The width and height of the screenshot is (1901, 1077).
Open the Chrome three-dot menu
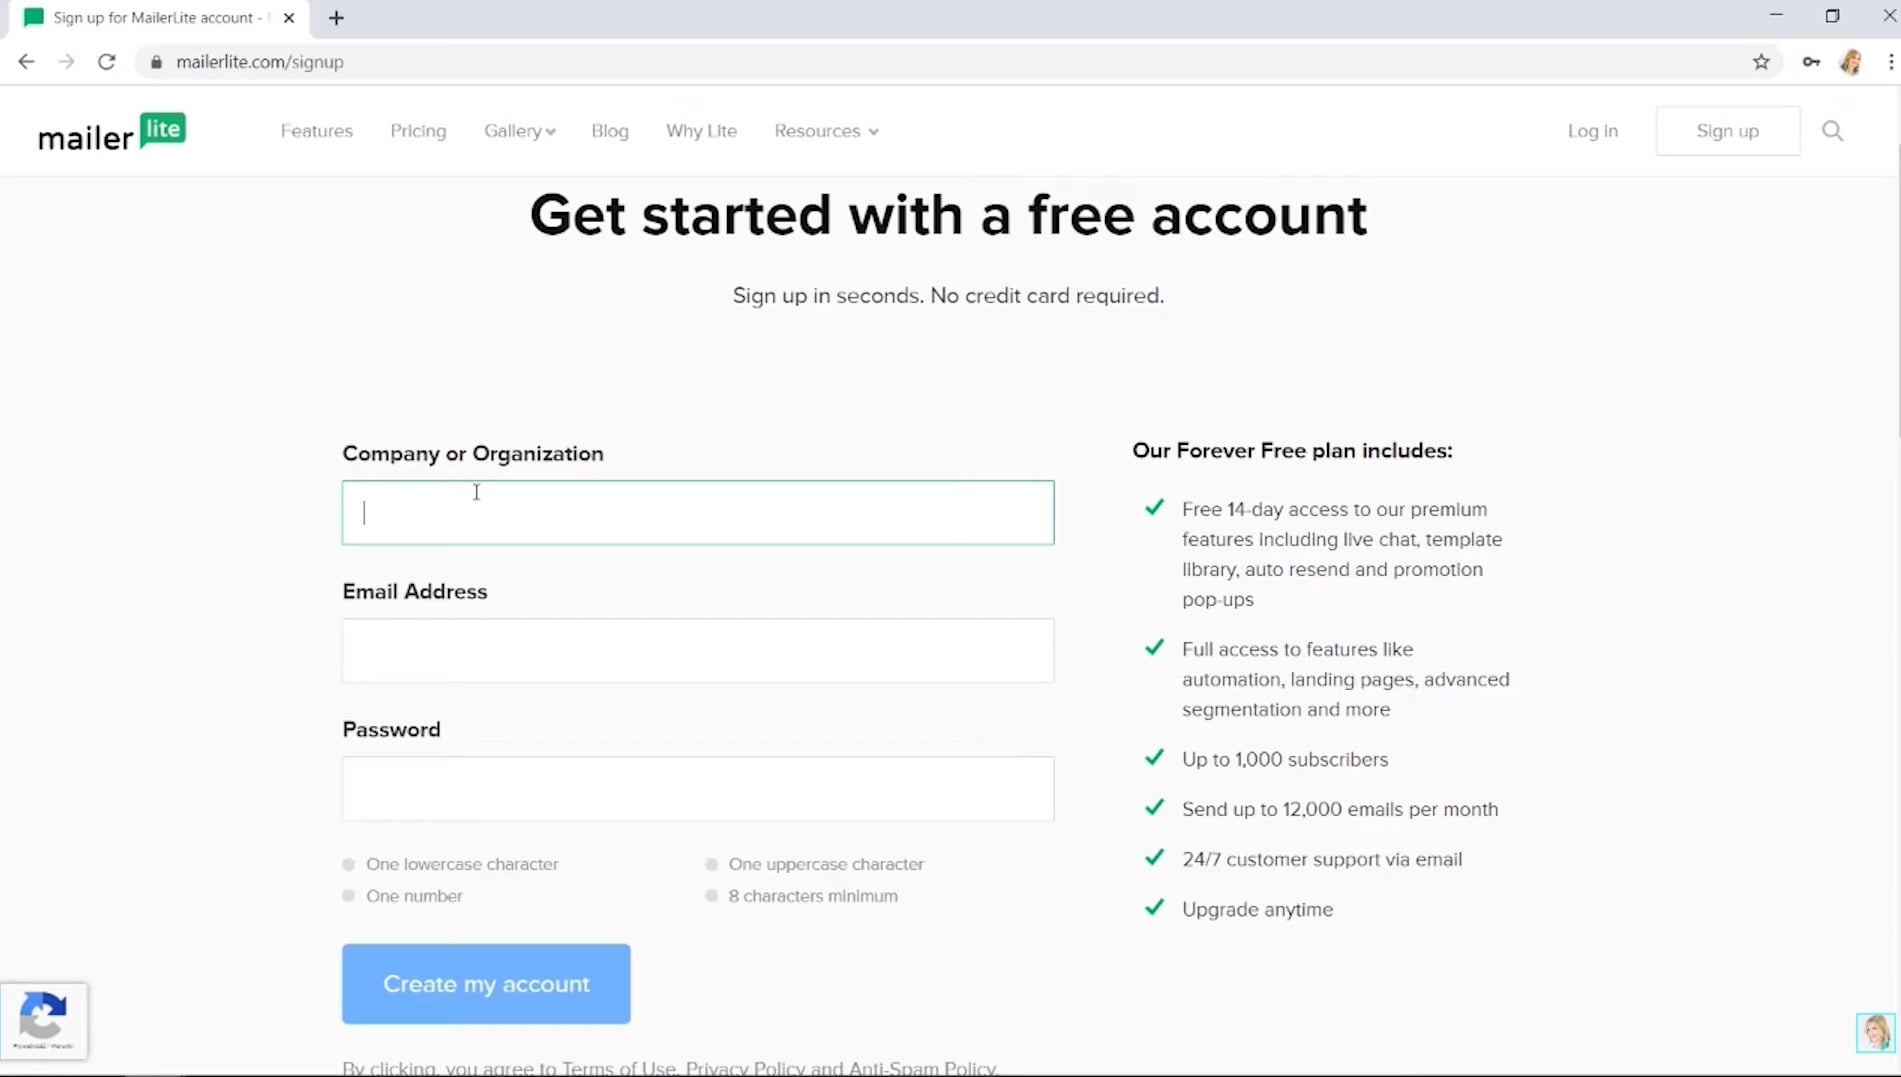1890,62
